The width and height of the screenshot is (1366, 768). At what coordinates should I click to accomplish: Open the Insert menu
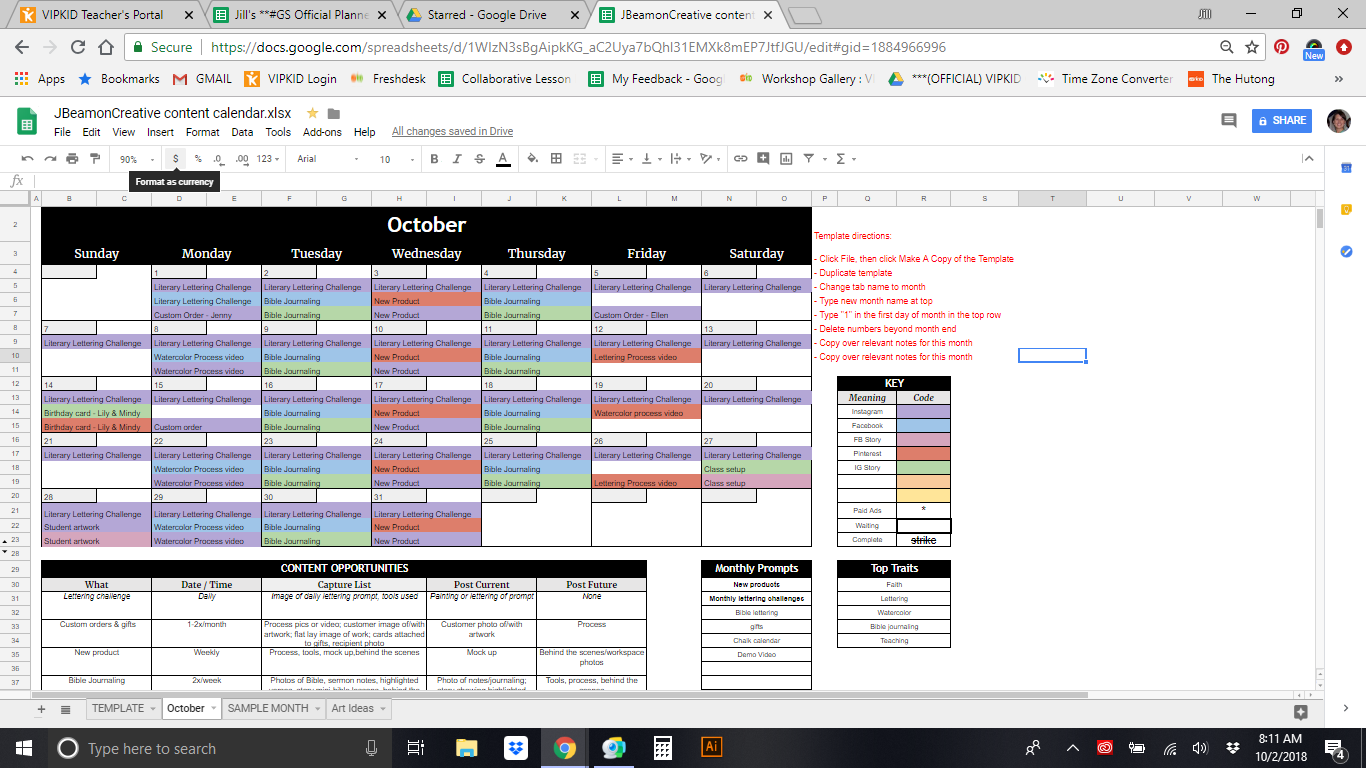(x=160, y=132)
